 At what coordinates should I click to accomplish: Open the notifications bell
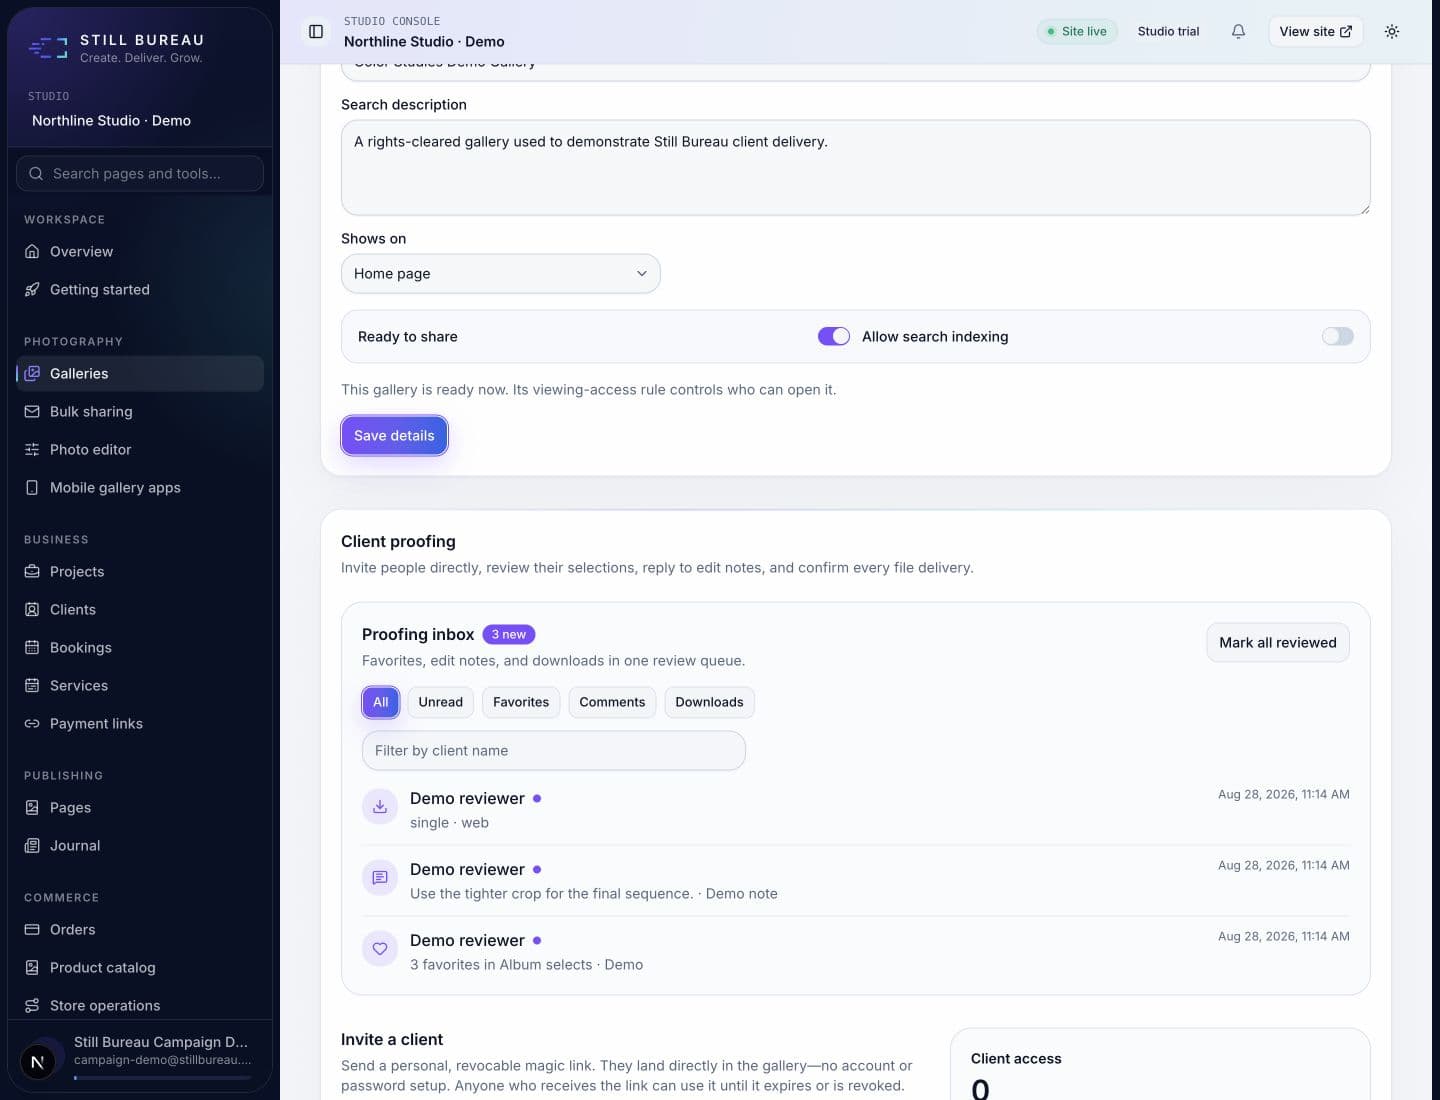1238,32
